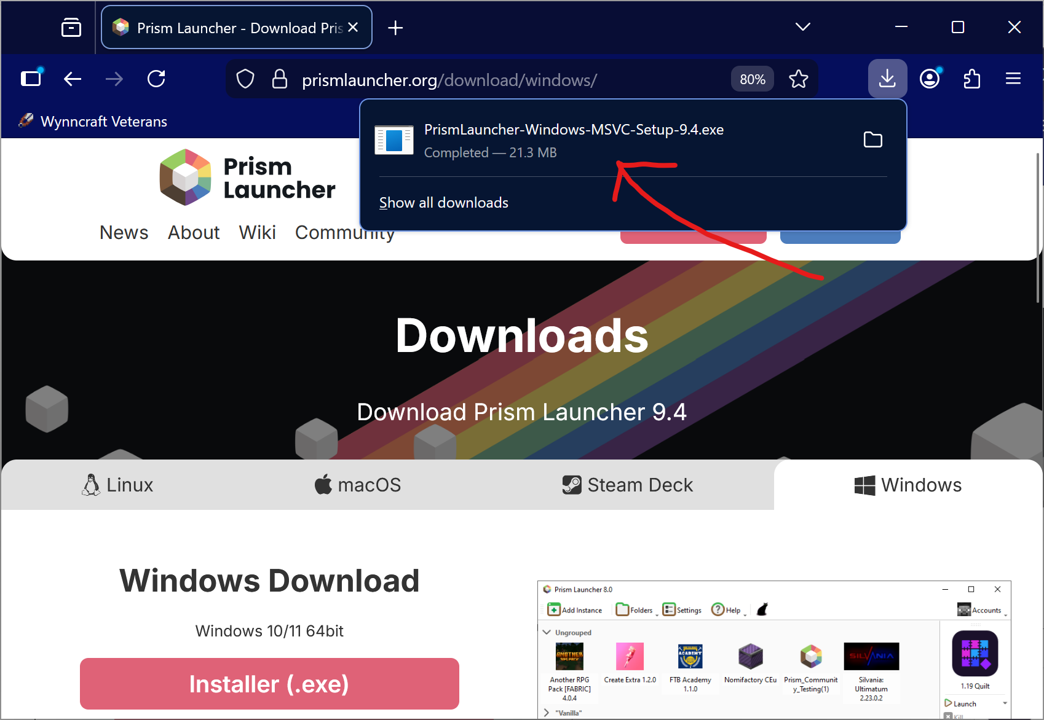1044x720 pixels.
Task: Click the Firefox account profile icon
Action: (930, 79)
